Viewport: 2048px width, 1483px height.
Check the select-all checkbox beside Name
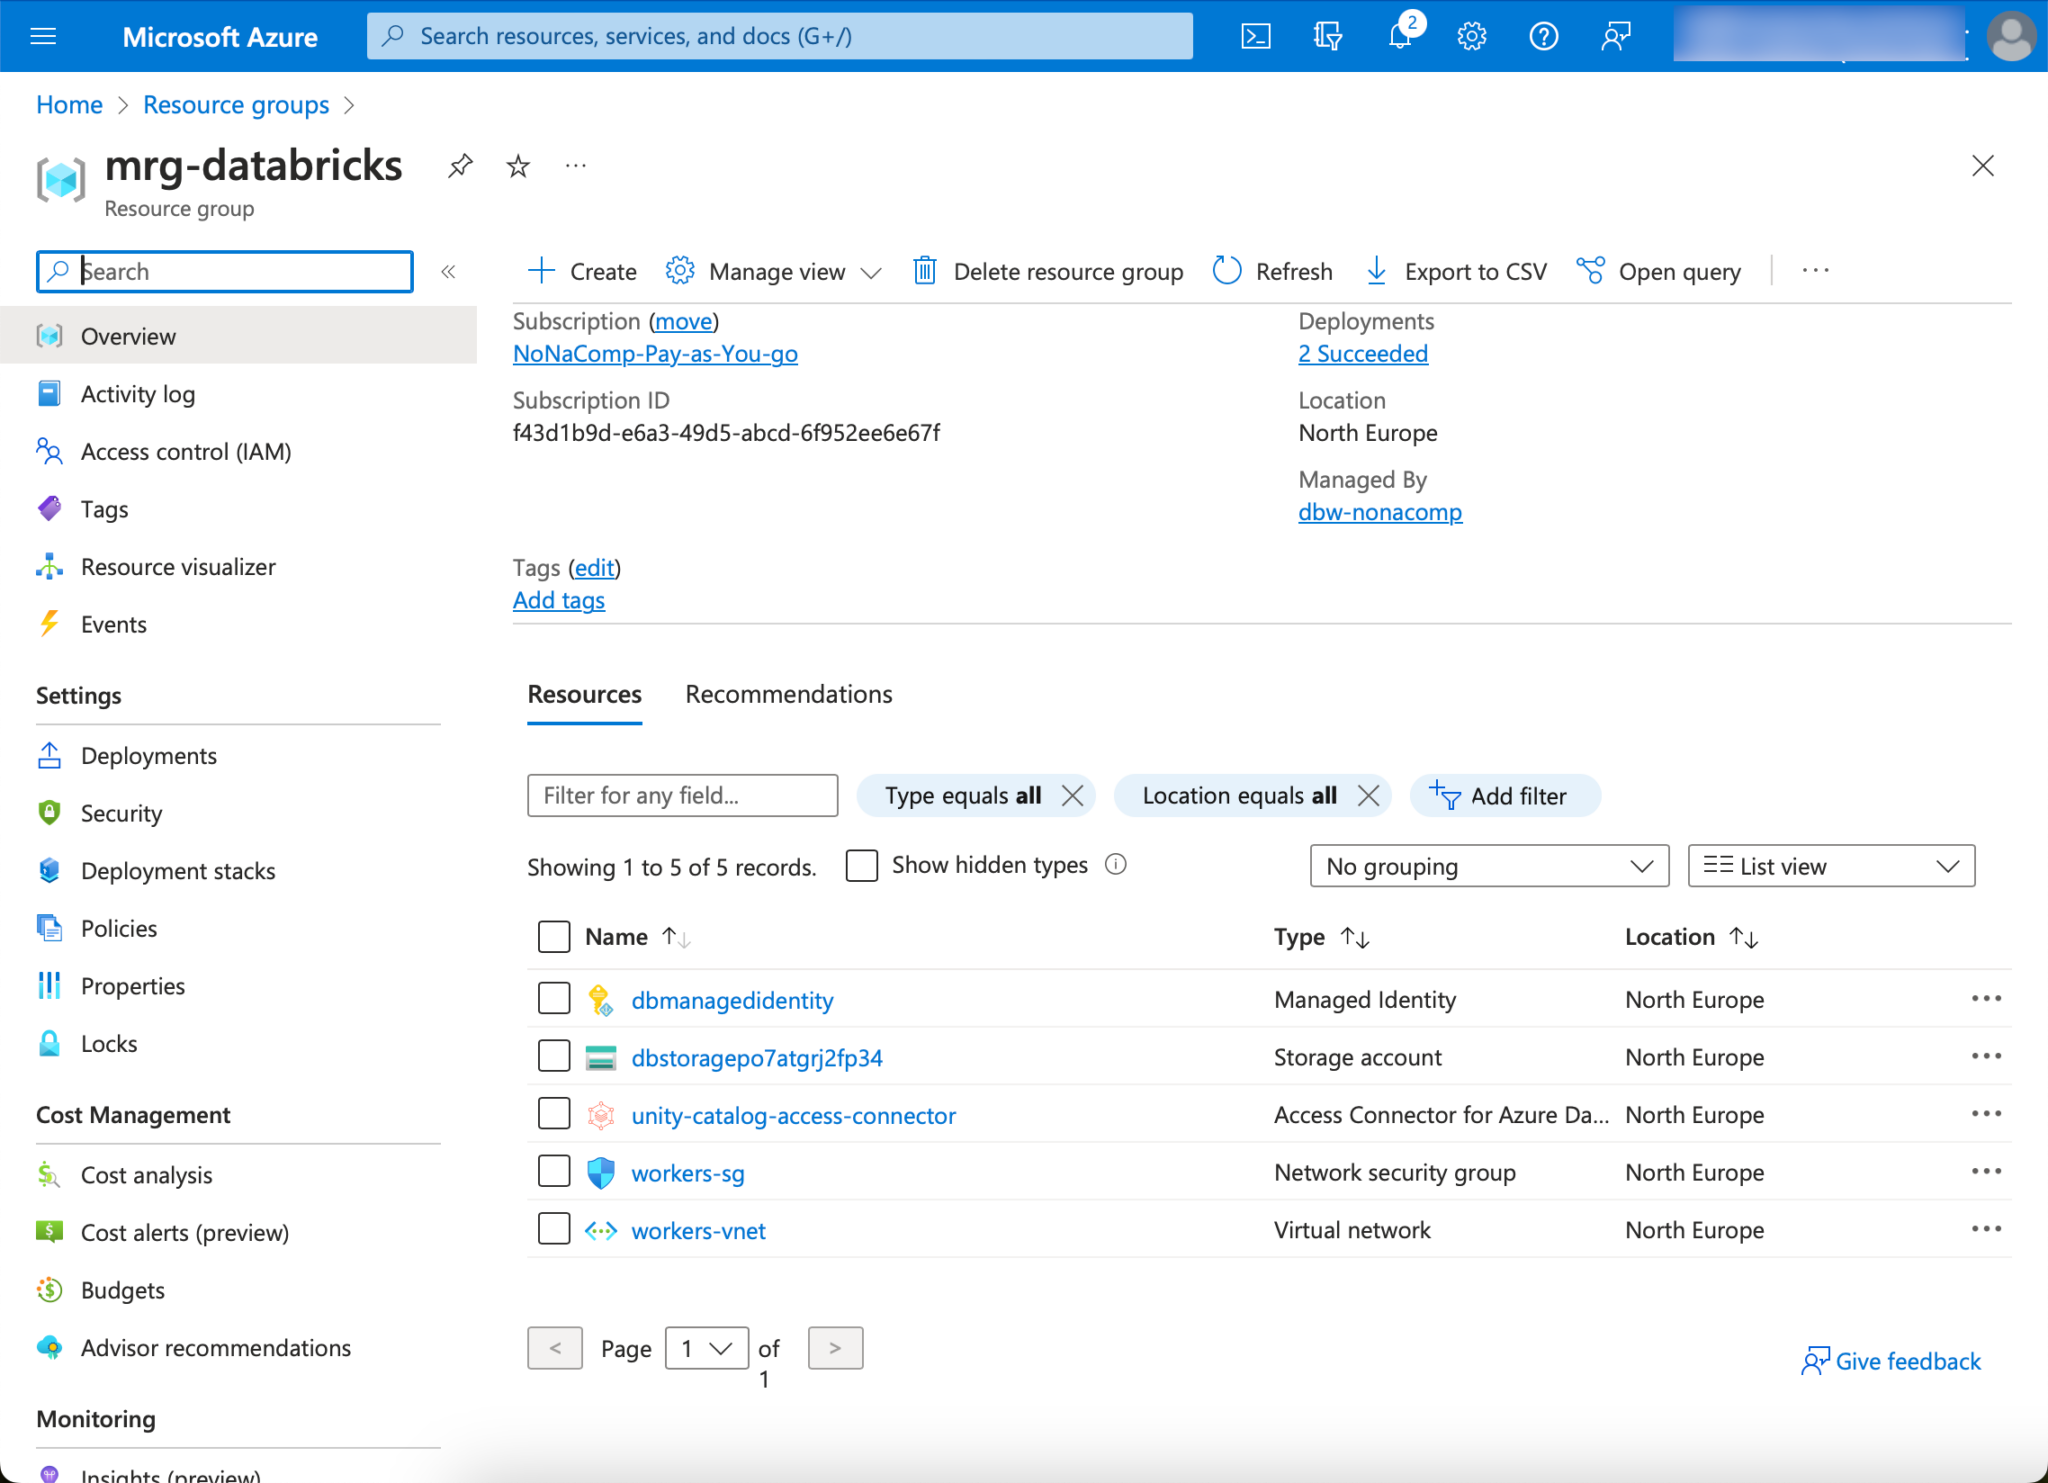click(x=554, y=937)
